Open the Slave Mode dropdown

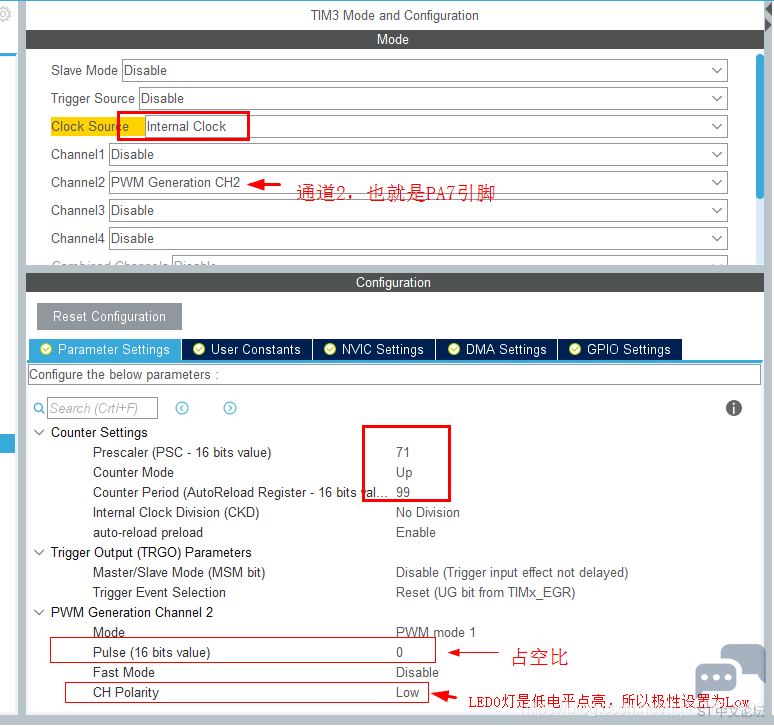tap(425, 71)
